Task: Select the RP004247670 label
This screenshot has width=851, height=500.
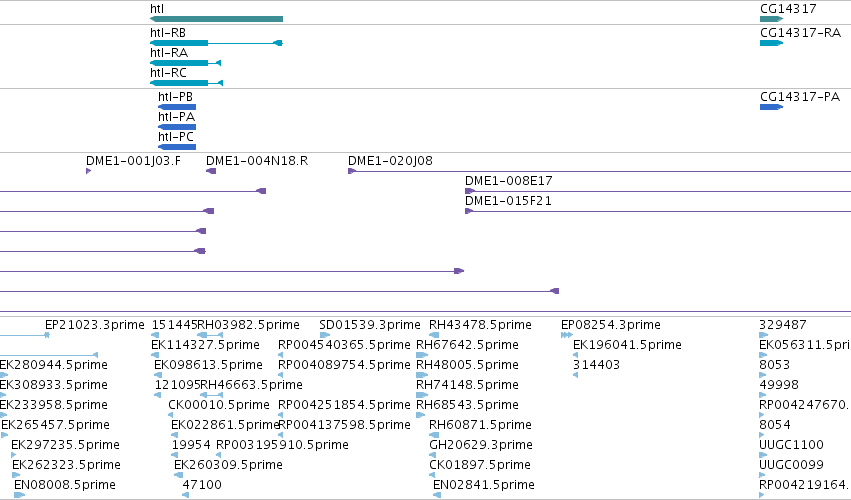Action: [x=805, y=406]
